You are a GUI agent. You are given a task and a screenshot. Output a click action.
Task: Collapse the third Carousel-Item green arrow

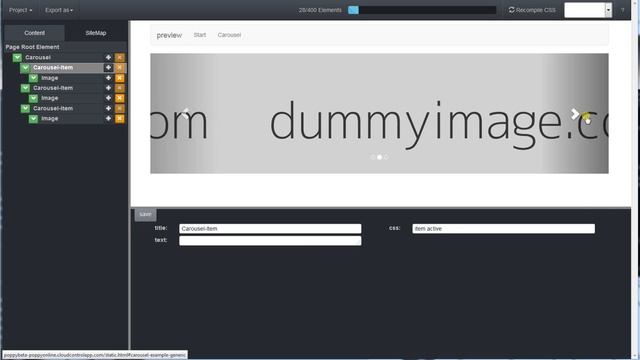click(x=25, y=109)
